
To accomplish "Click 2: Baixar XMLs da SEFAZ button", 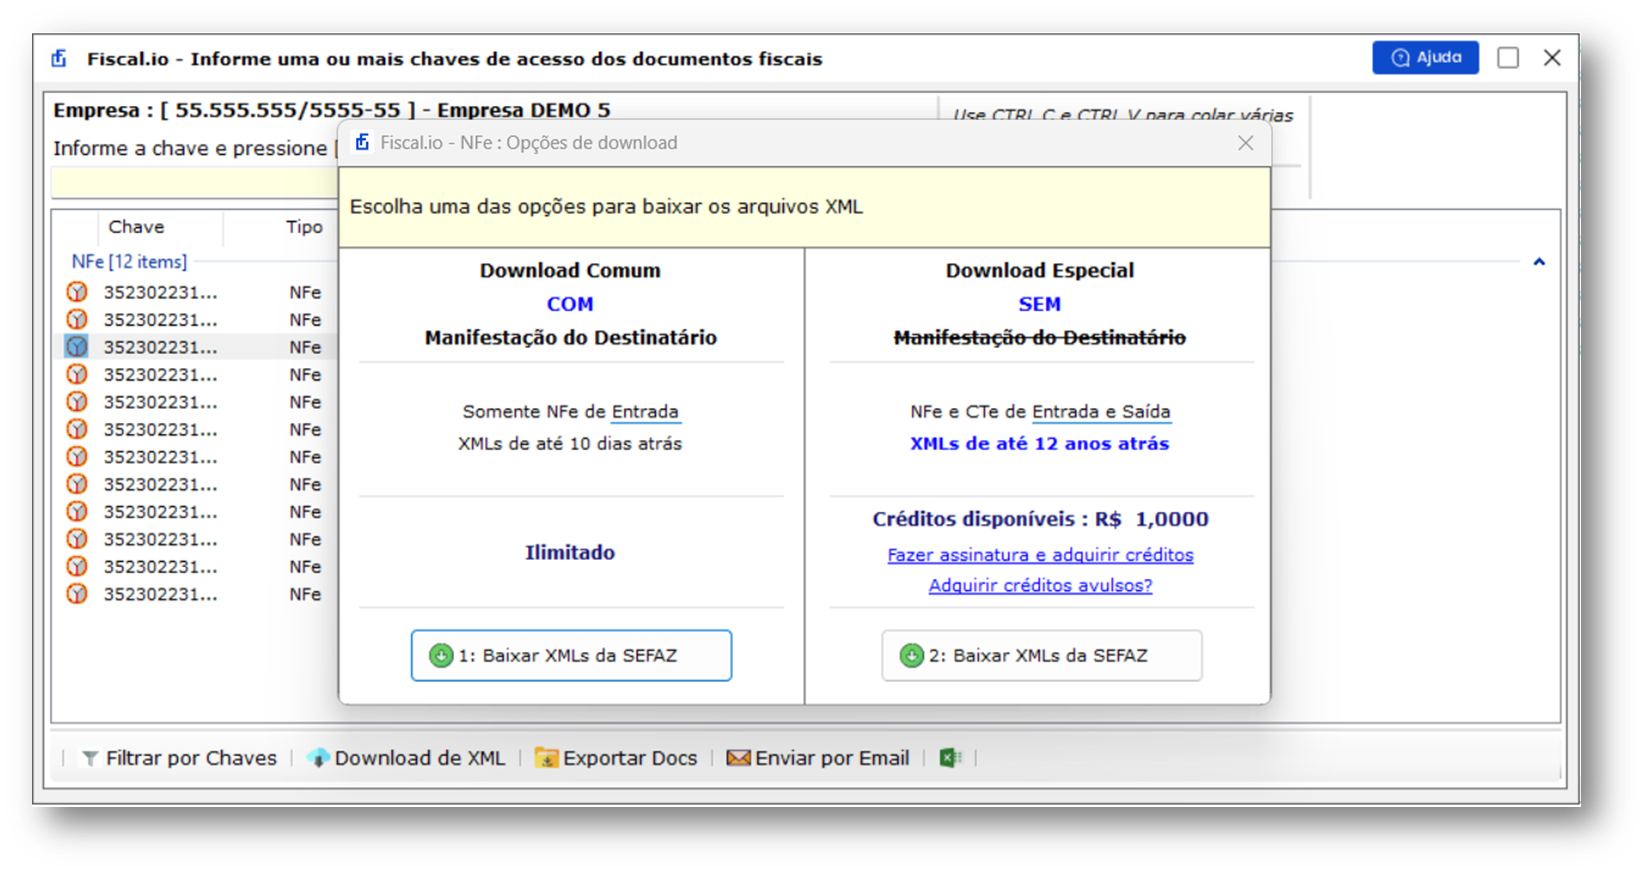I will [1041, 656].
